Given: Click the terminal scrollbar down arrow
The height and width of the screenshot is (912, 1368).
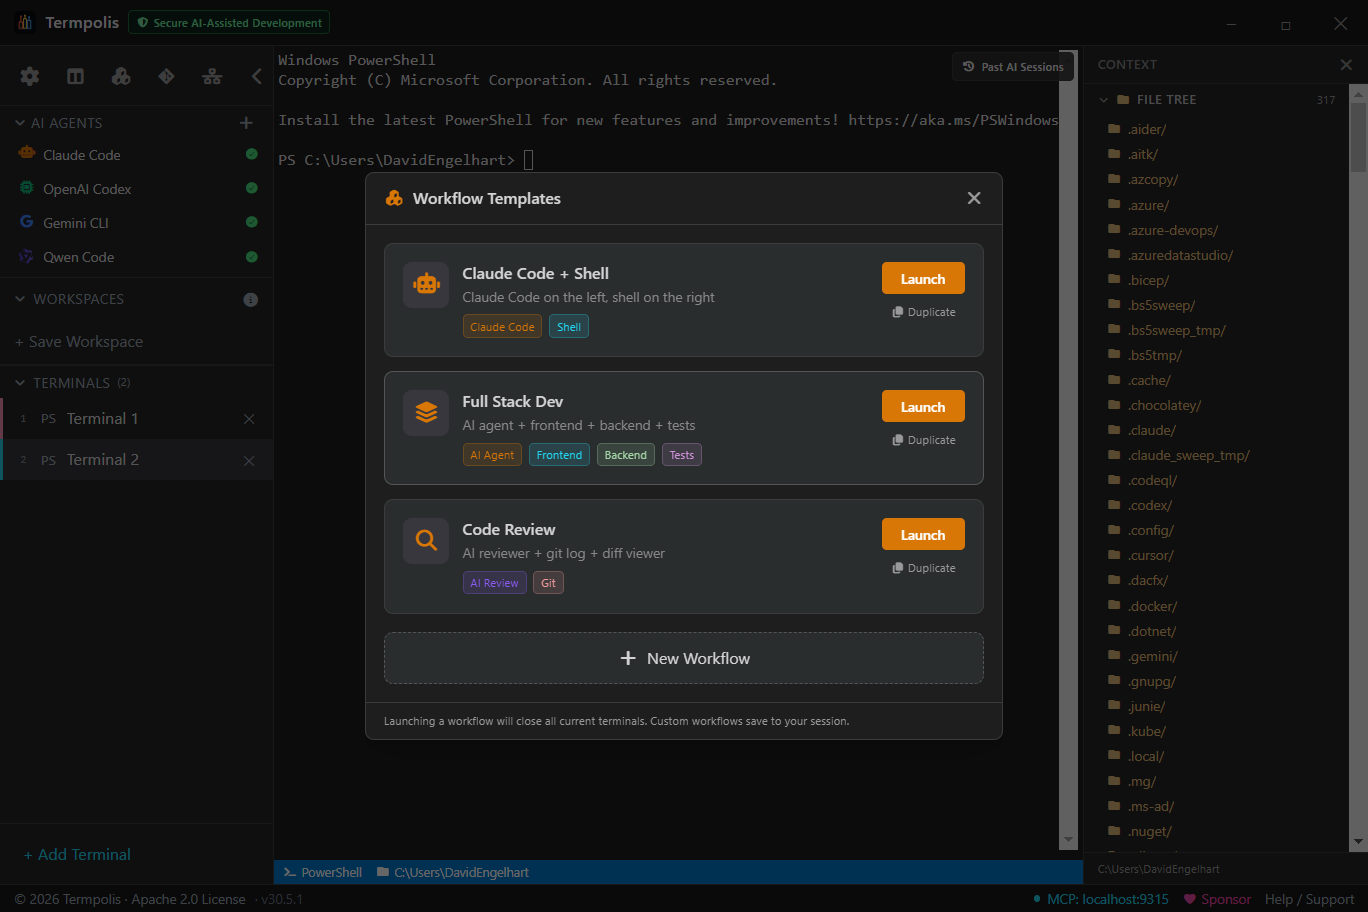Looking at the screenshot, I should [1068, 839].
